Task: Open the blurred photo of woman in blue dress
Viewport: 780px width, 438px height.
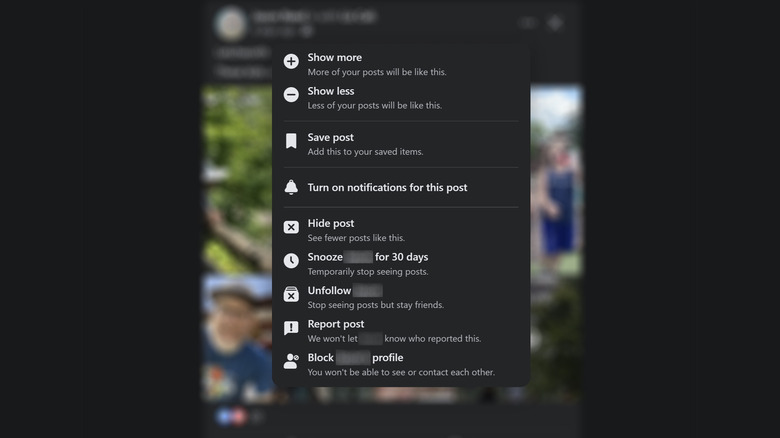Action: 556,179
